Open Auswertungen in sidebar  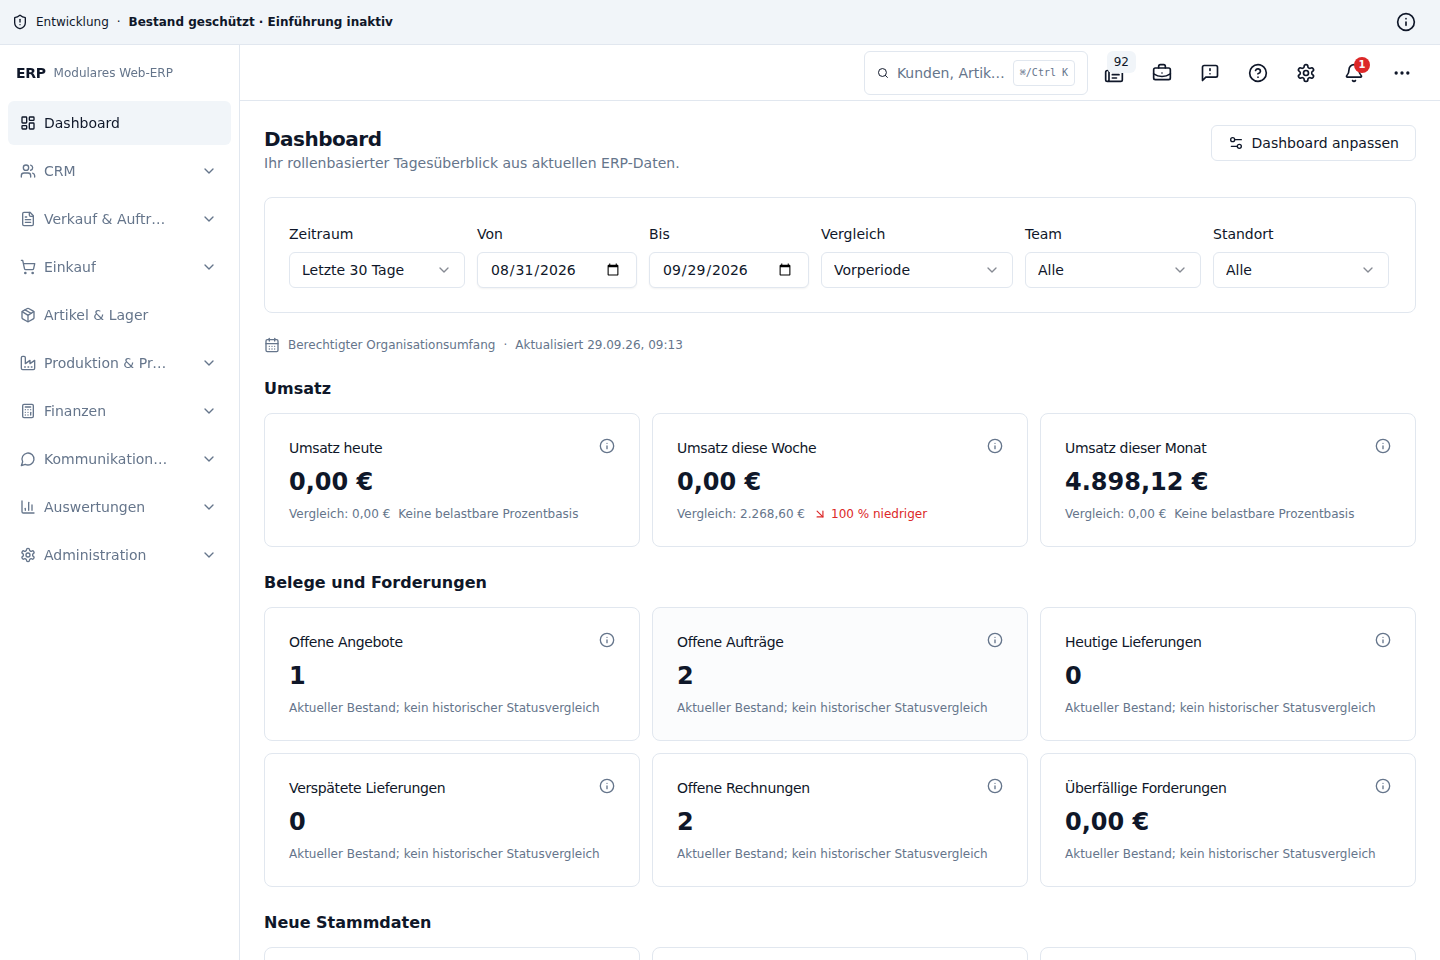[119, 507]
